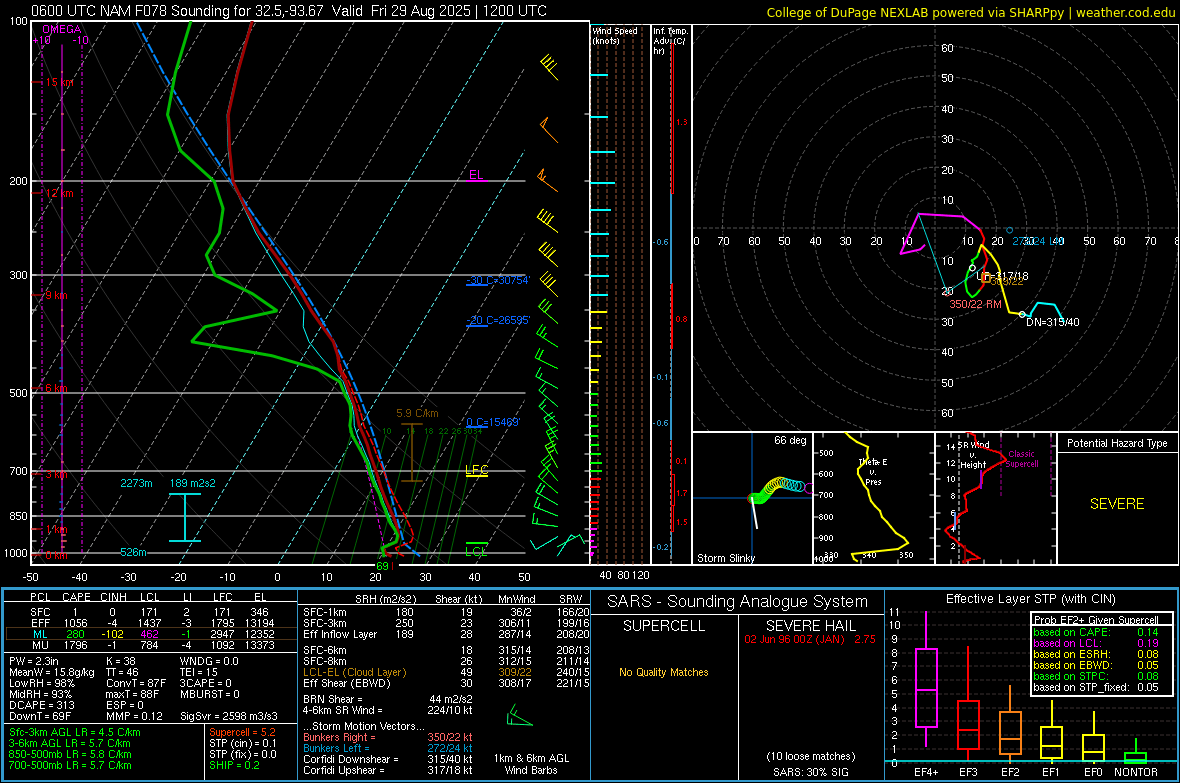Click the "Sfc-3km AGL LR = 4.5 C/km" line
Image resolution: width=1180 pixels, height=783 pixels.
[x=75, y=732]
